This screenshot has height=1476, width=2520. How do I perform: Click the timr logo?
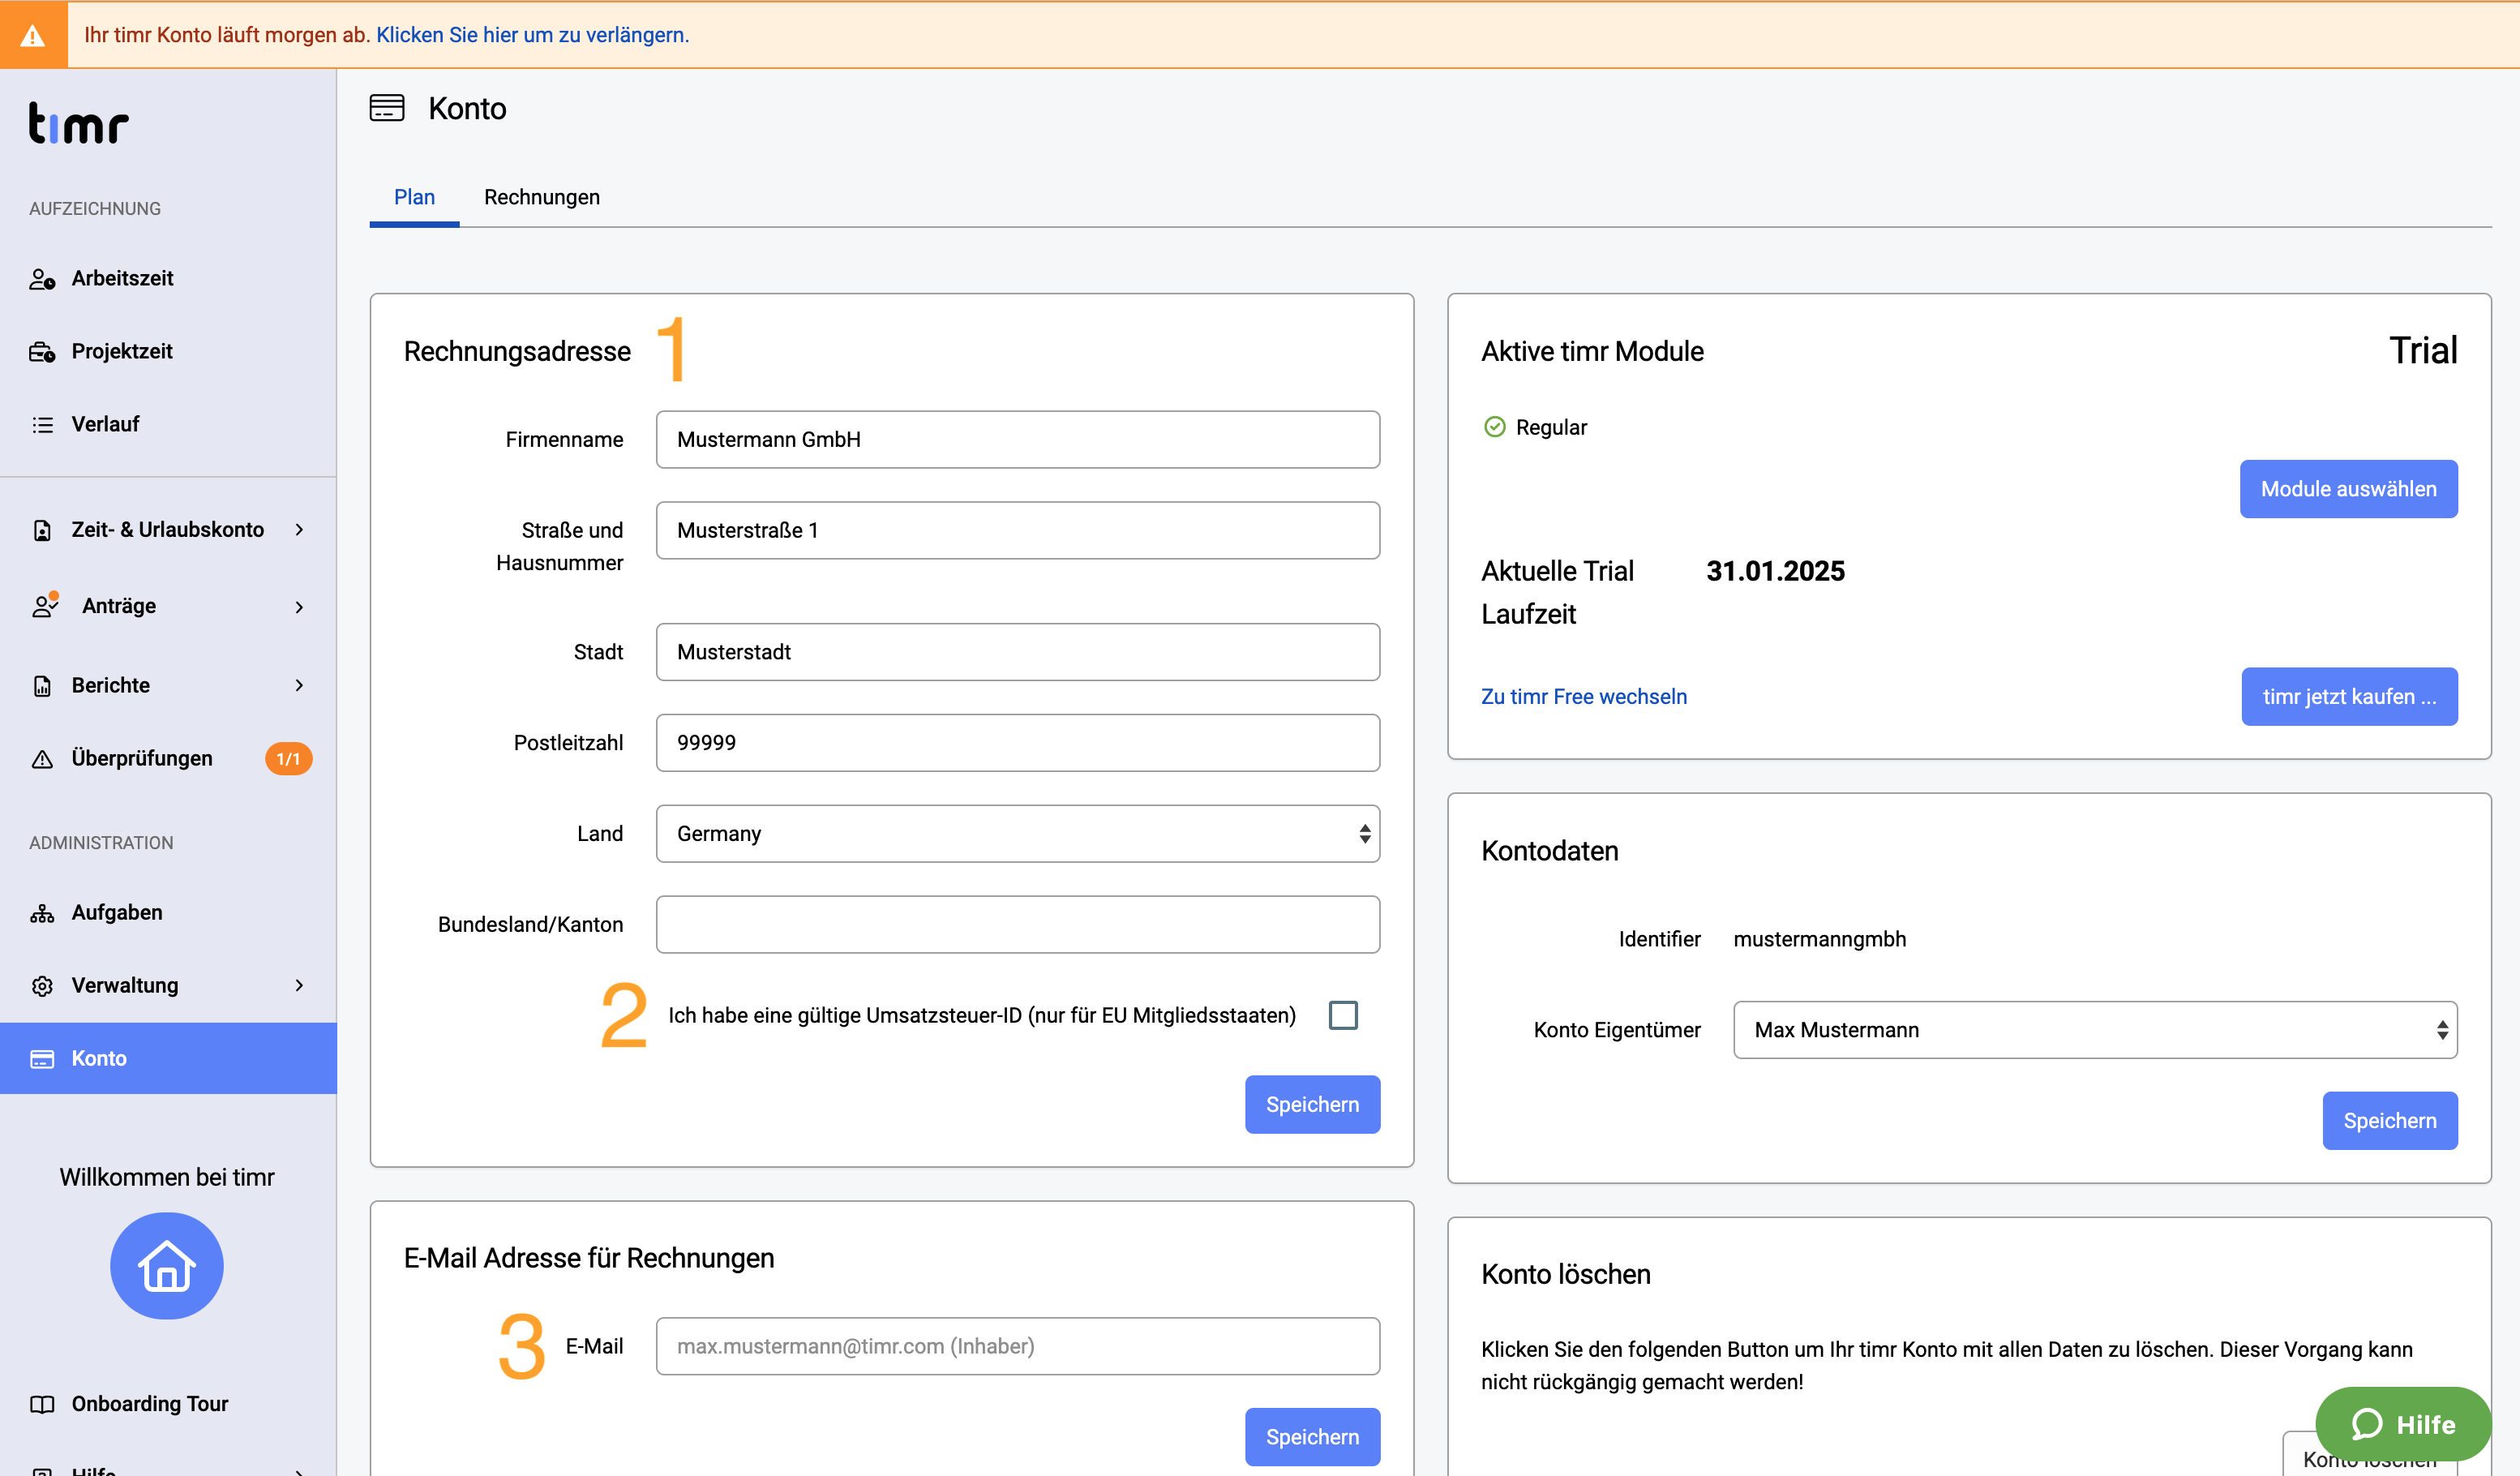pyautogui.click(x=79, y=123)
